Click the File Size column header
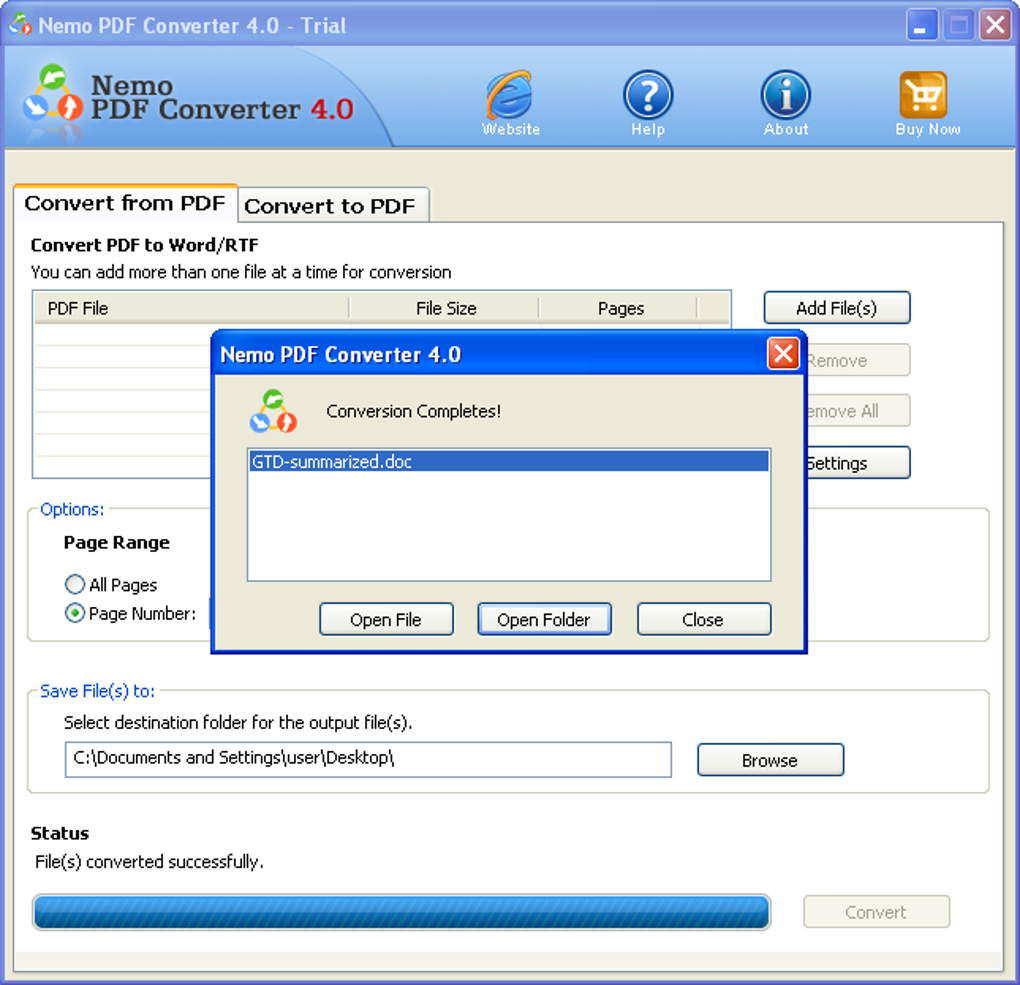The image size is (1020, 985). pos(445,308)
